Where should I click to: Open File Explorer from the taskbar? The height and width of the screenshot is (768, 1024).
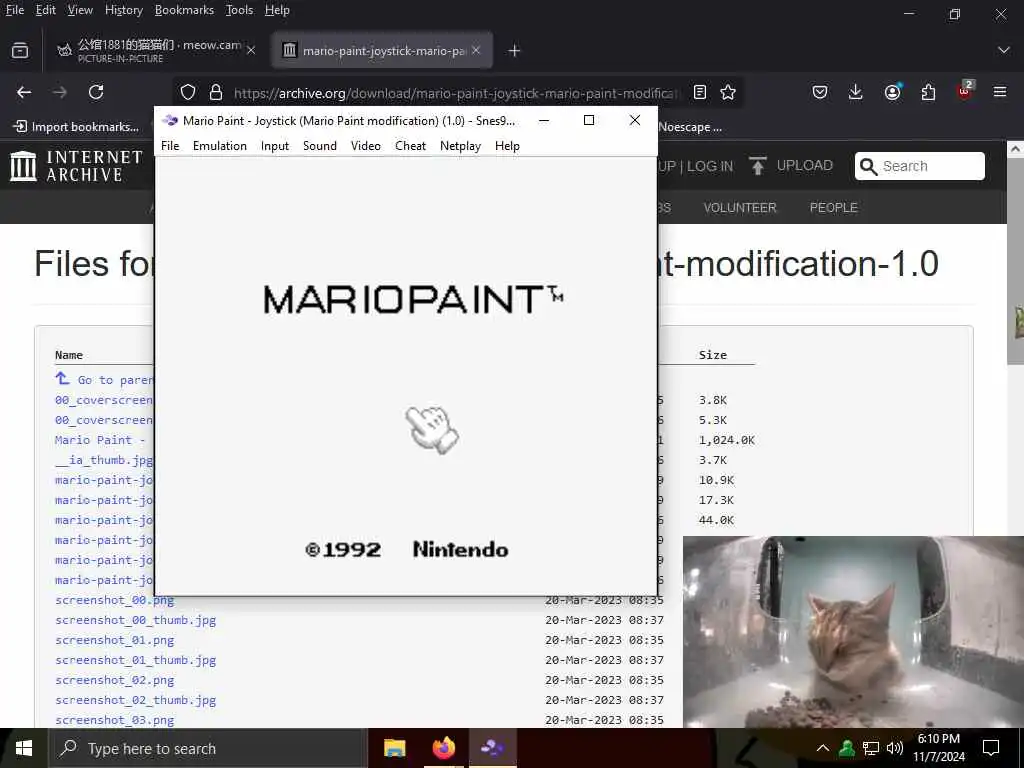(394, 748)
